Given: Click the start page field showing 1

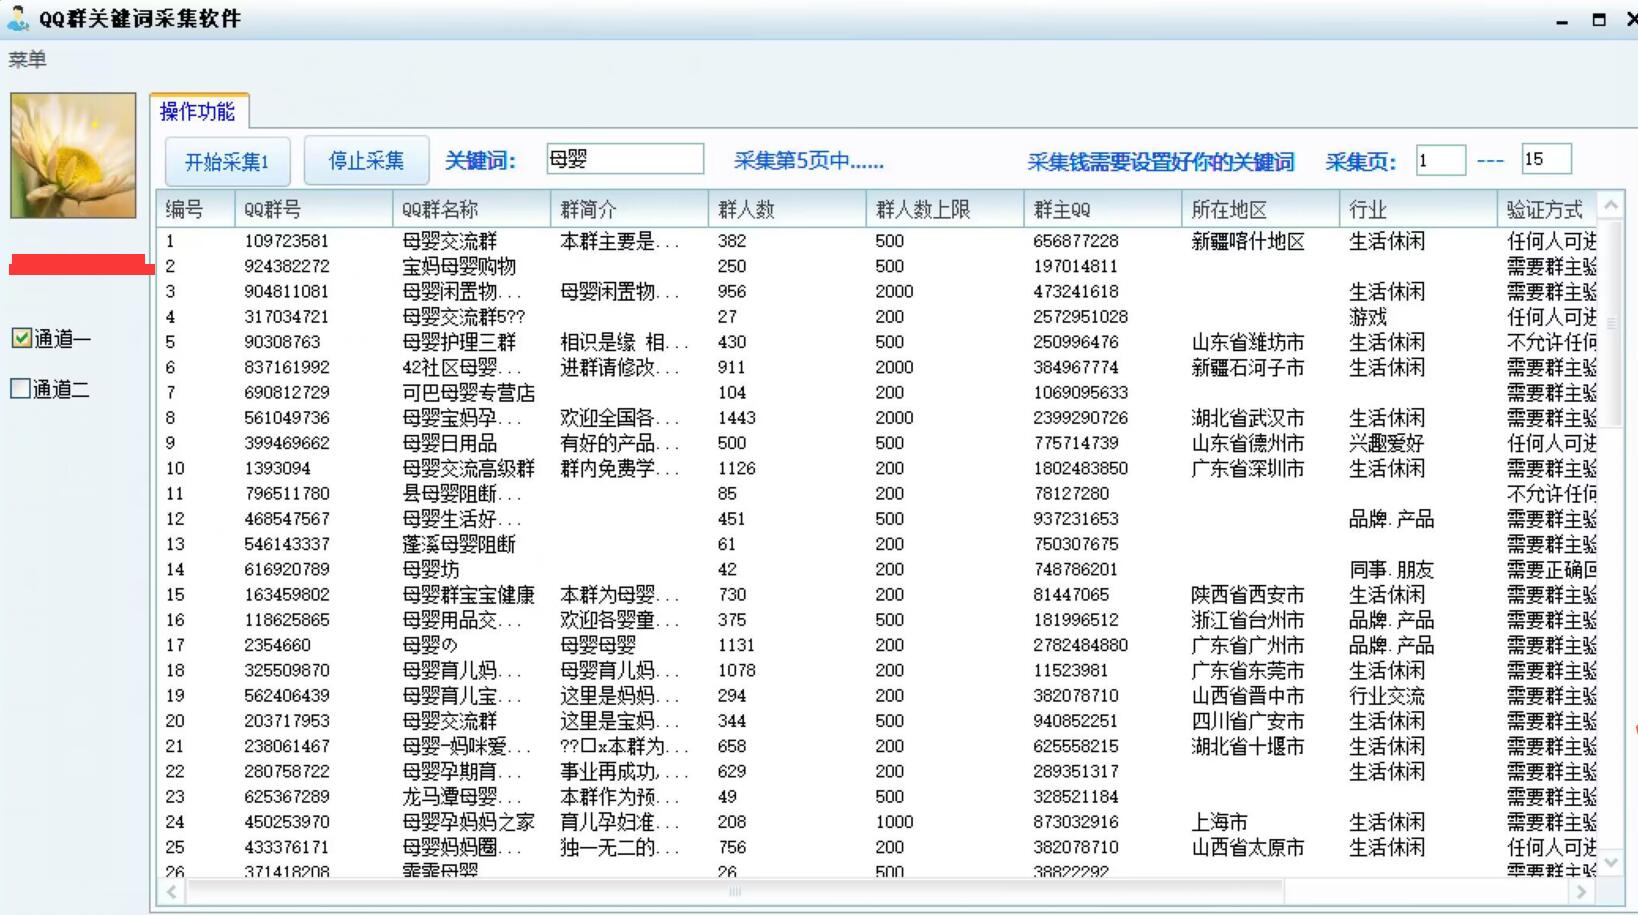Looking at the screenshot, I should point(1440,160).
